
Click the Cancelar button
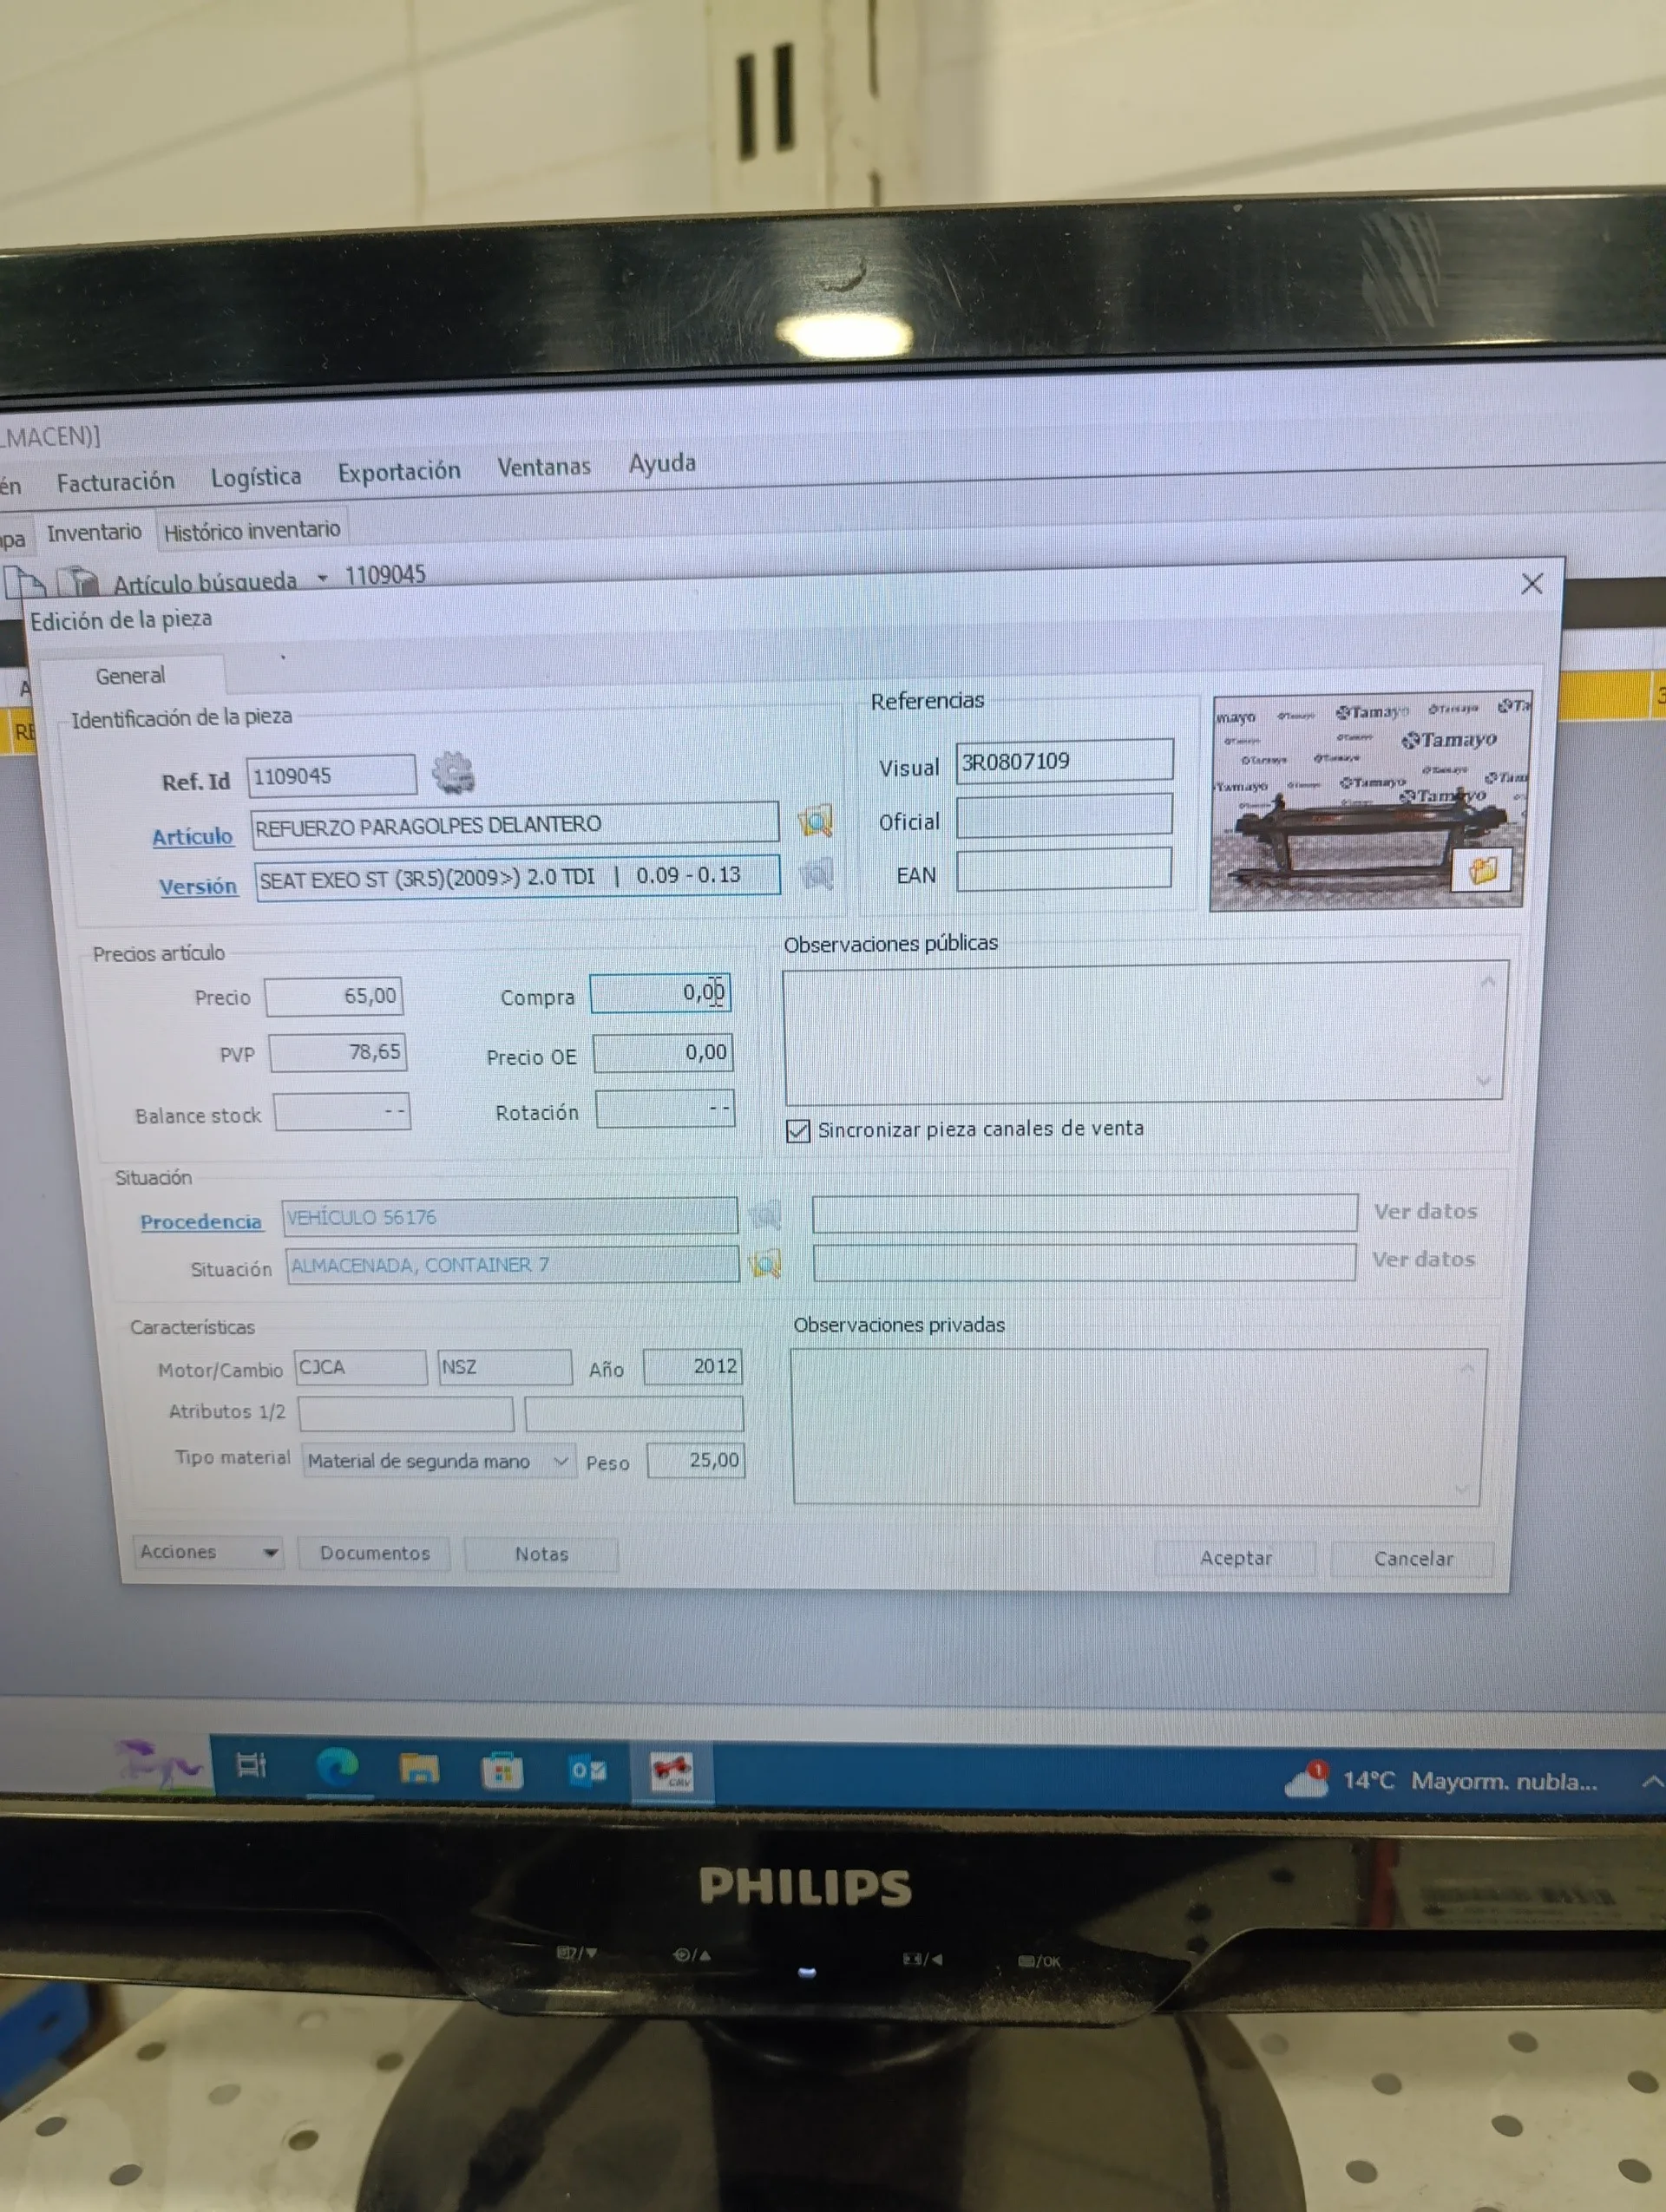tap(1412, 1558)
